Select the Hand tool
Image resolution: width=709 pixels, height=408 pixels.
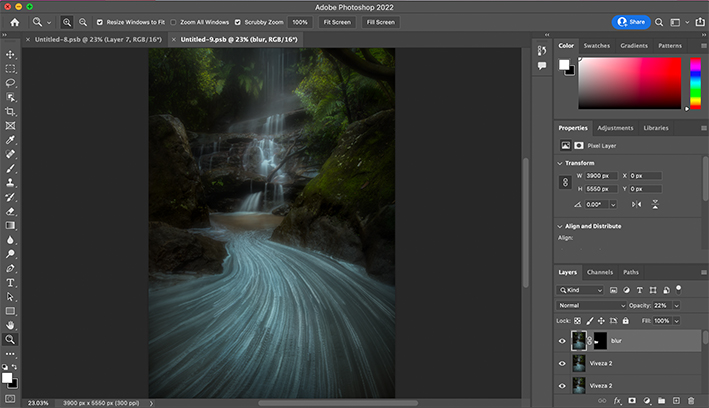tap(11, 325)
